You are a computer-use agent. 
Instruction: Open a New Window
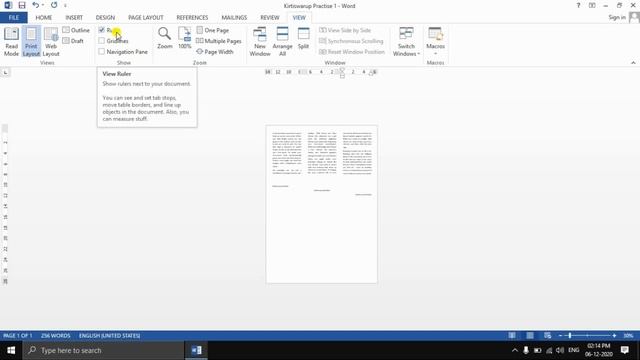(x=260, y=41)
